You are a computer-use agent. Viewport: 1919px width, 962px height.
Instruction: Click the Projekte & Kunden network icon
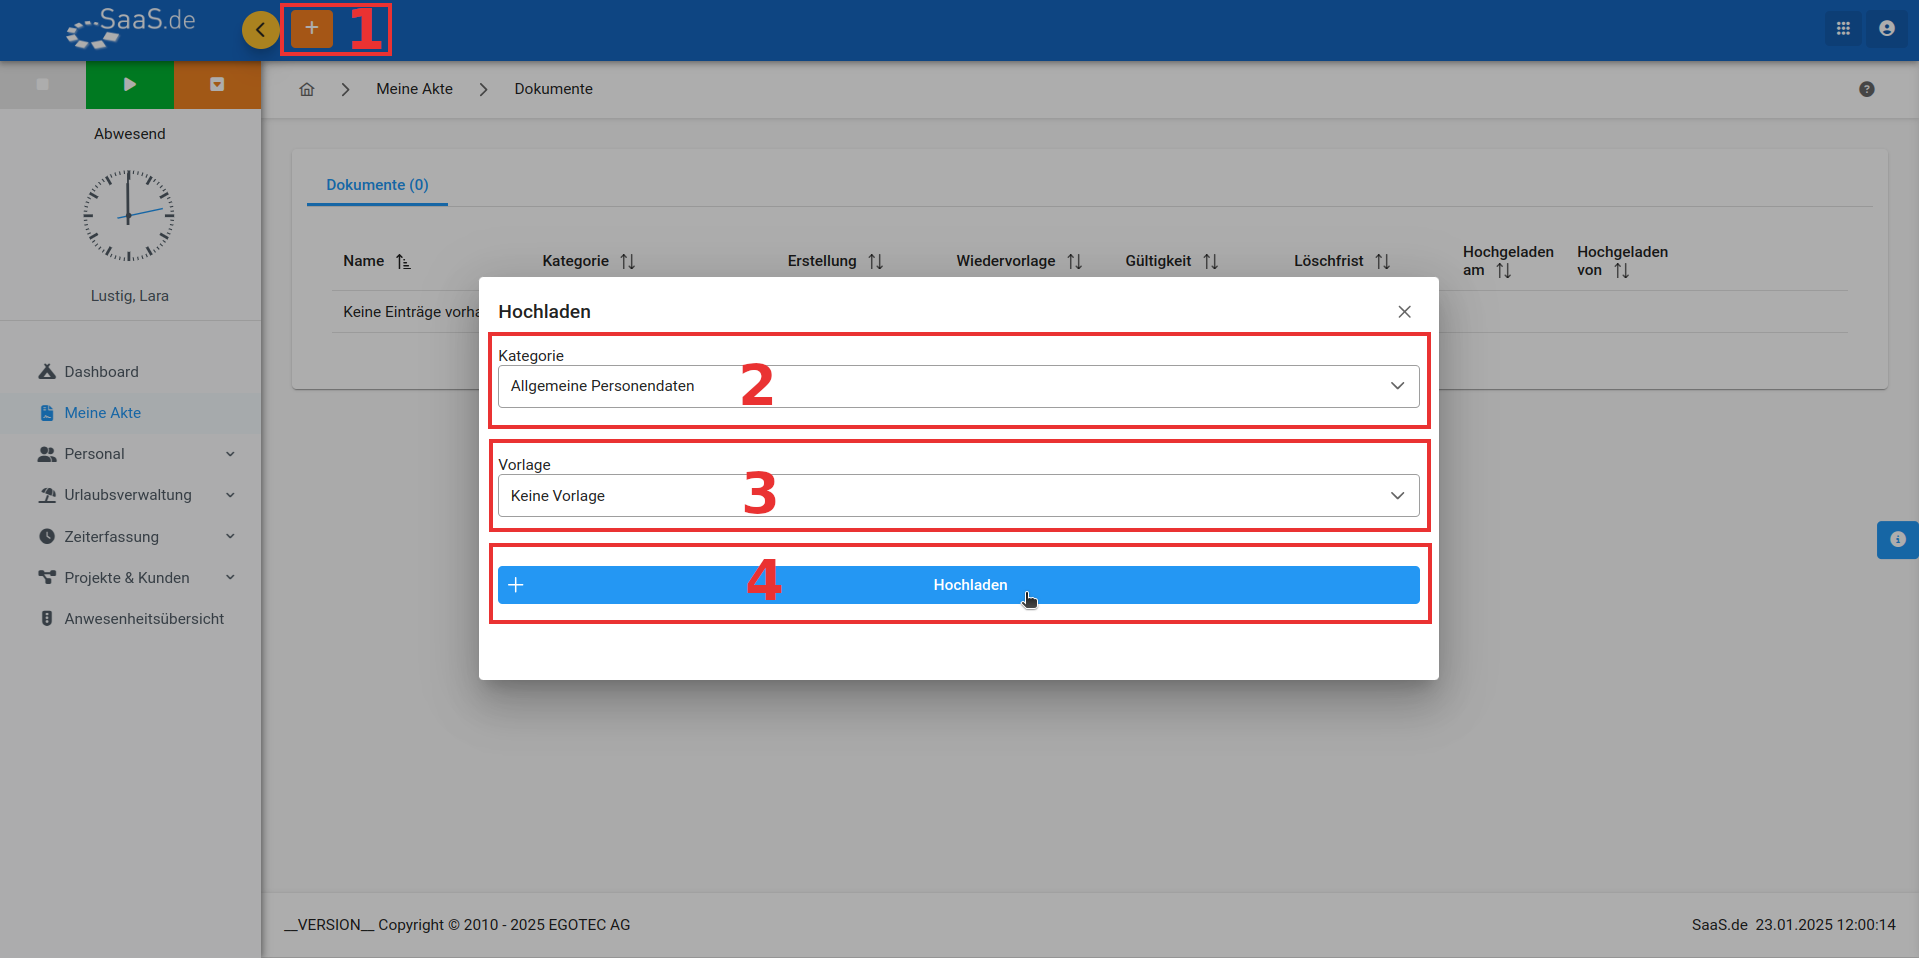47,578
